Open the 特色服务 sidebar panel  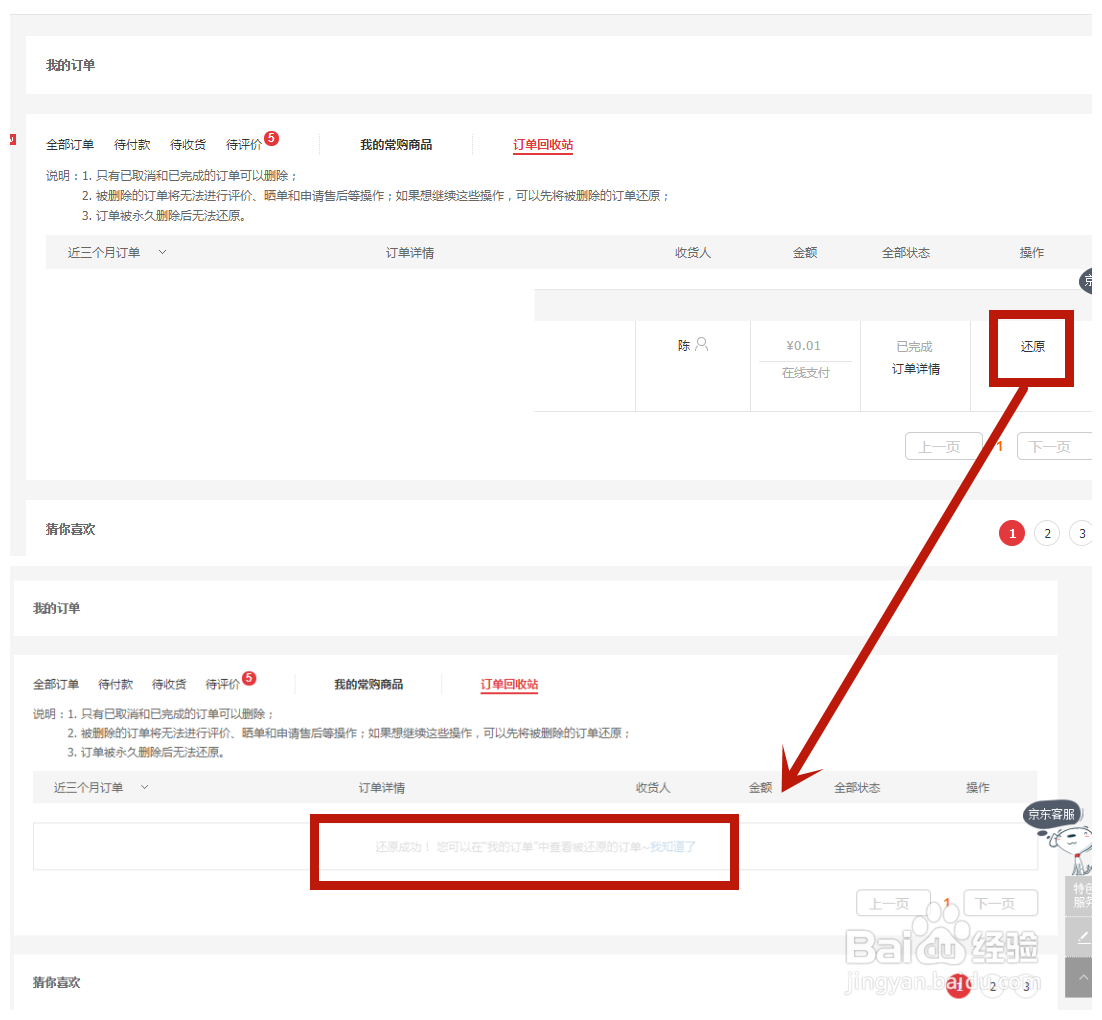[x=1080, y=896]
